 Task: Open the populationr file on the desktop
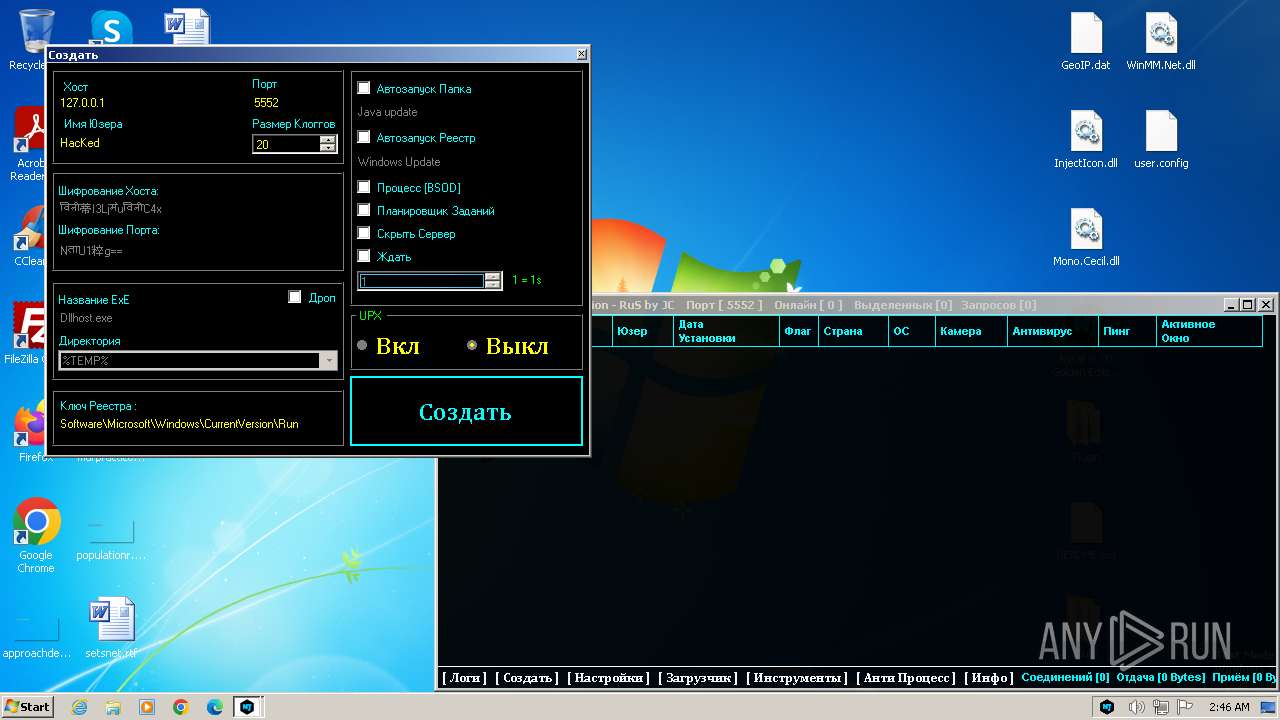click(111, 540)
